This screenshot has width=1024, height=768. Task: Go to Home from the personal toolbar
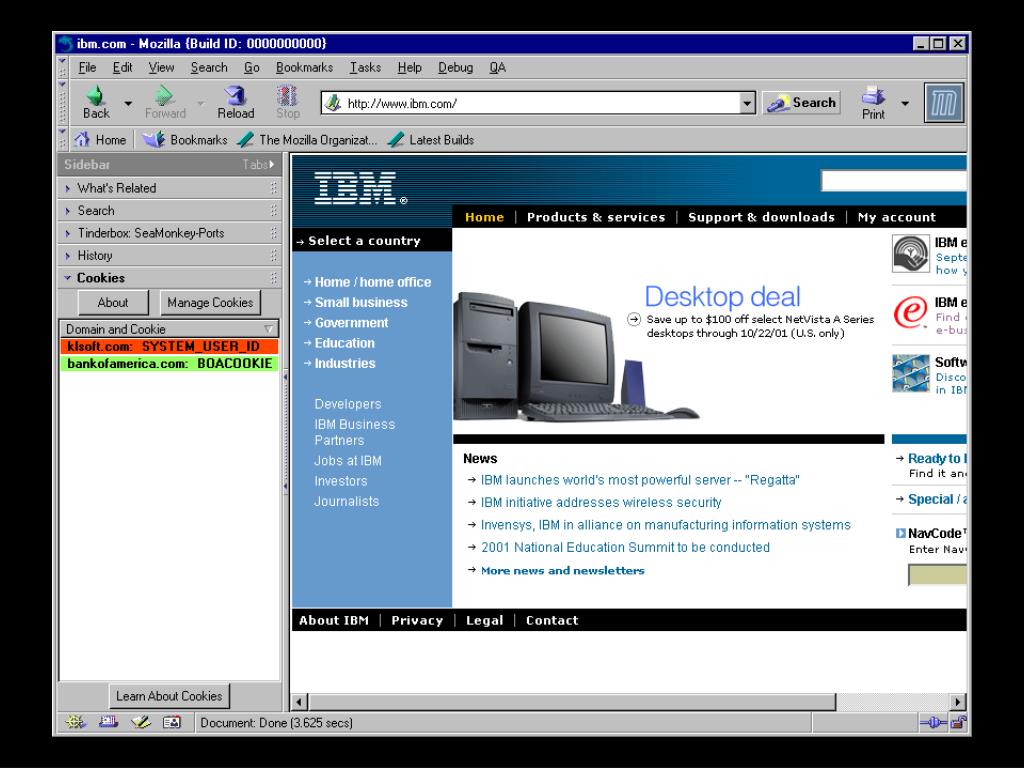coord(100,140)
